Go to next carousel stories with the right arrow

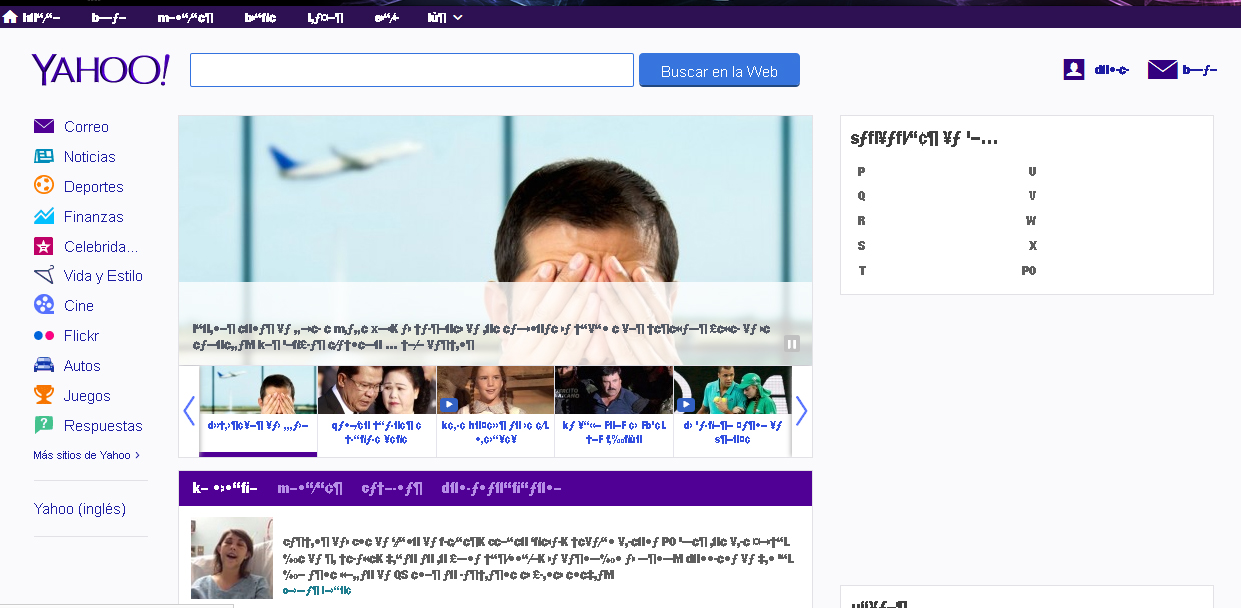click(x=801, y=410)
